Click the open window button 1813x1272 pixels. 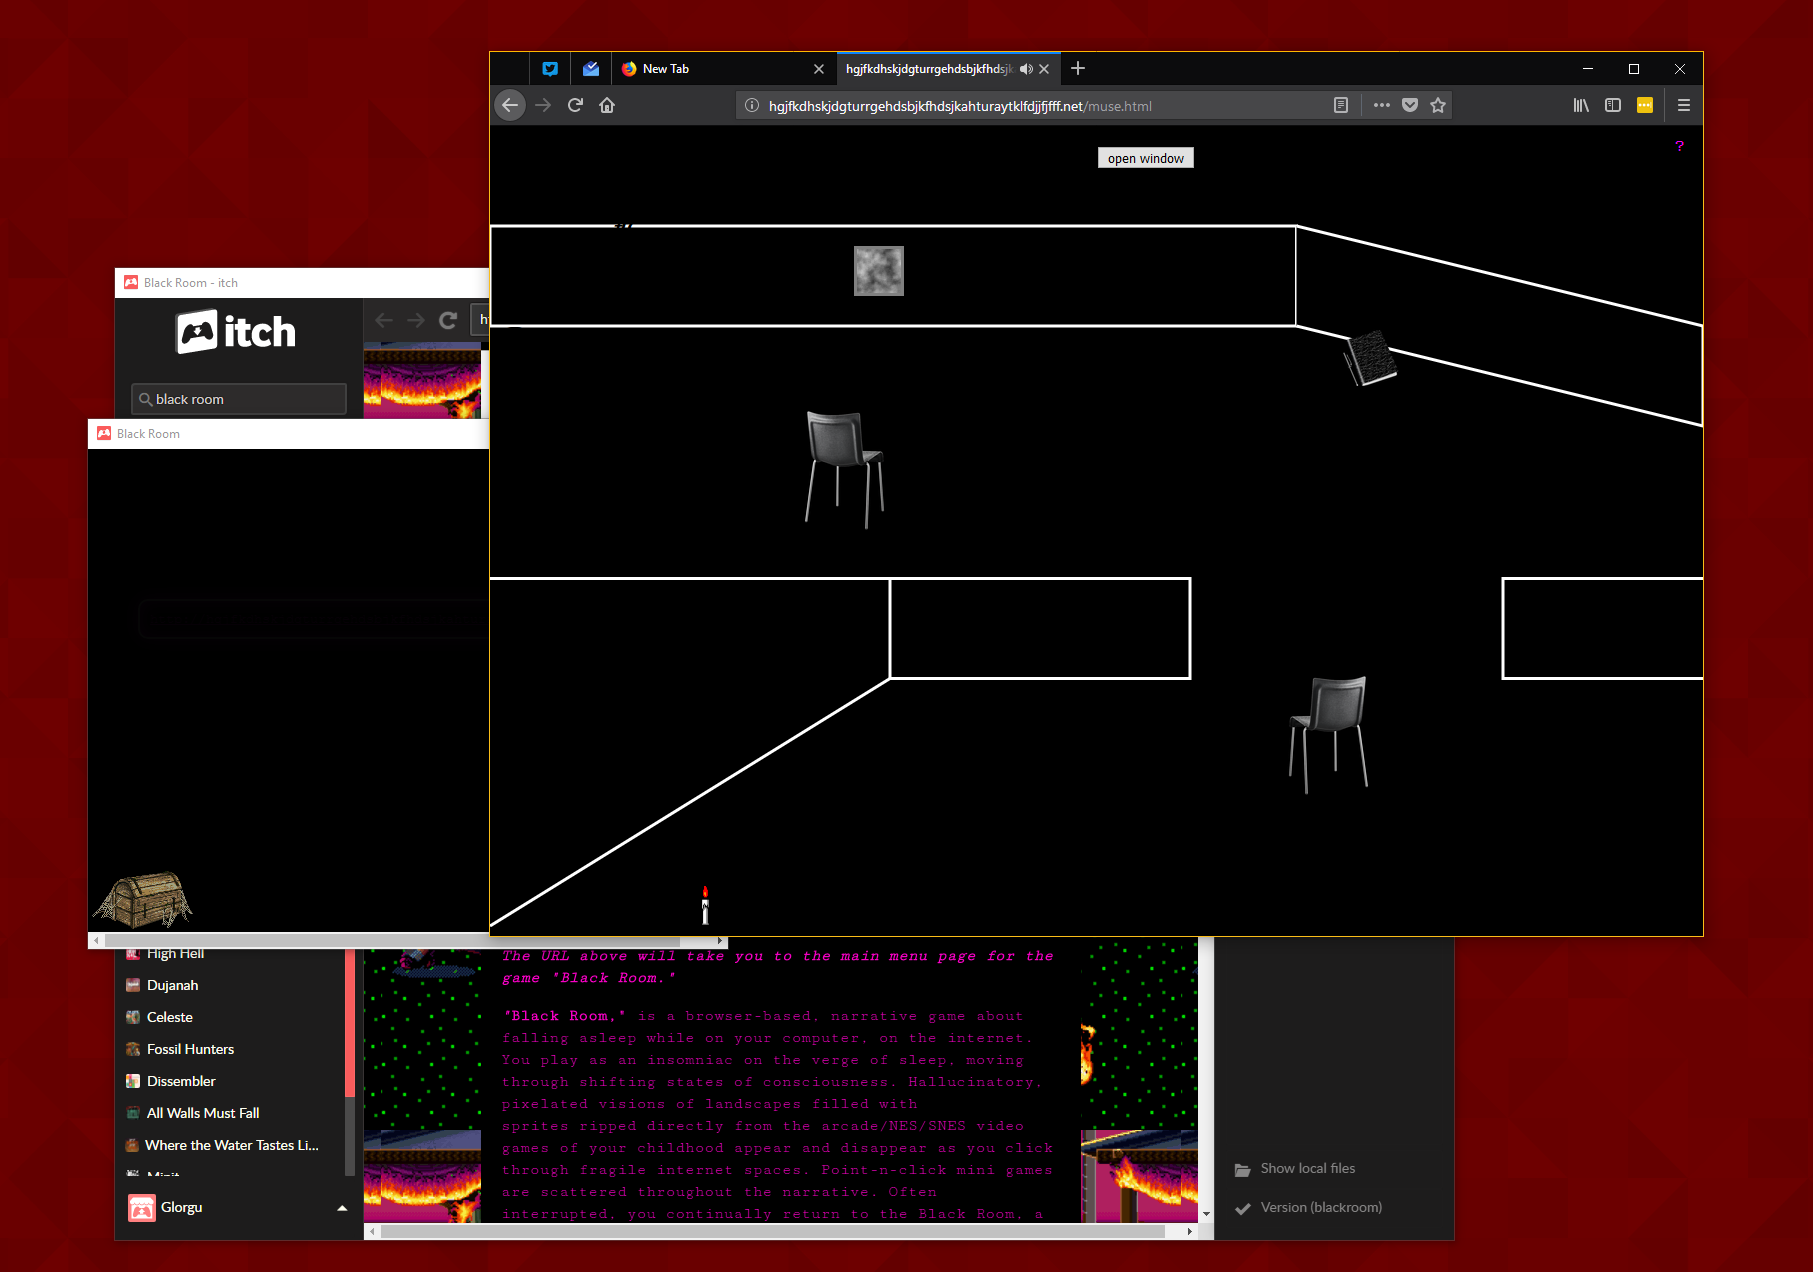[x=1145, y=158]
